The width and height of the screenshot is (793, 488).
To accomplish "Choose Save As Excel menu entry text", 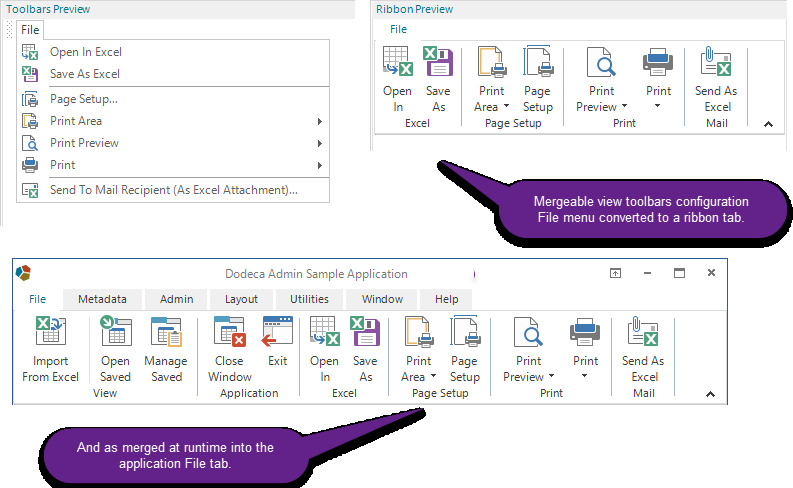I will click(84, 74).
